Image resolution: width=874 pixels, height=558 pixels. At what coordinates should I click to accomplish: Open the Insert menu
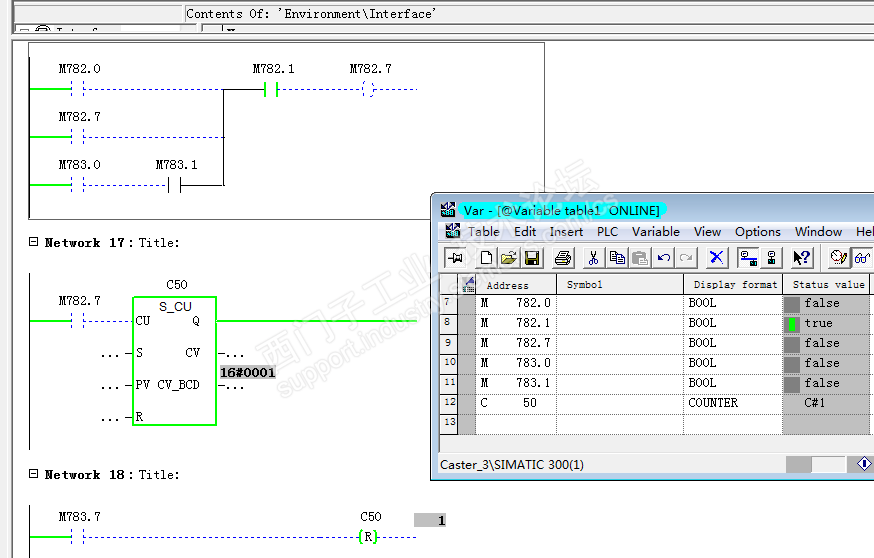tap(566, 232)
